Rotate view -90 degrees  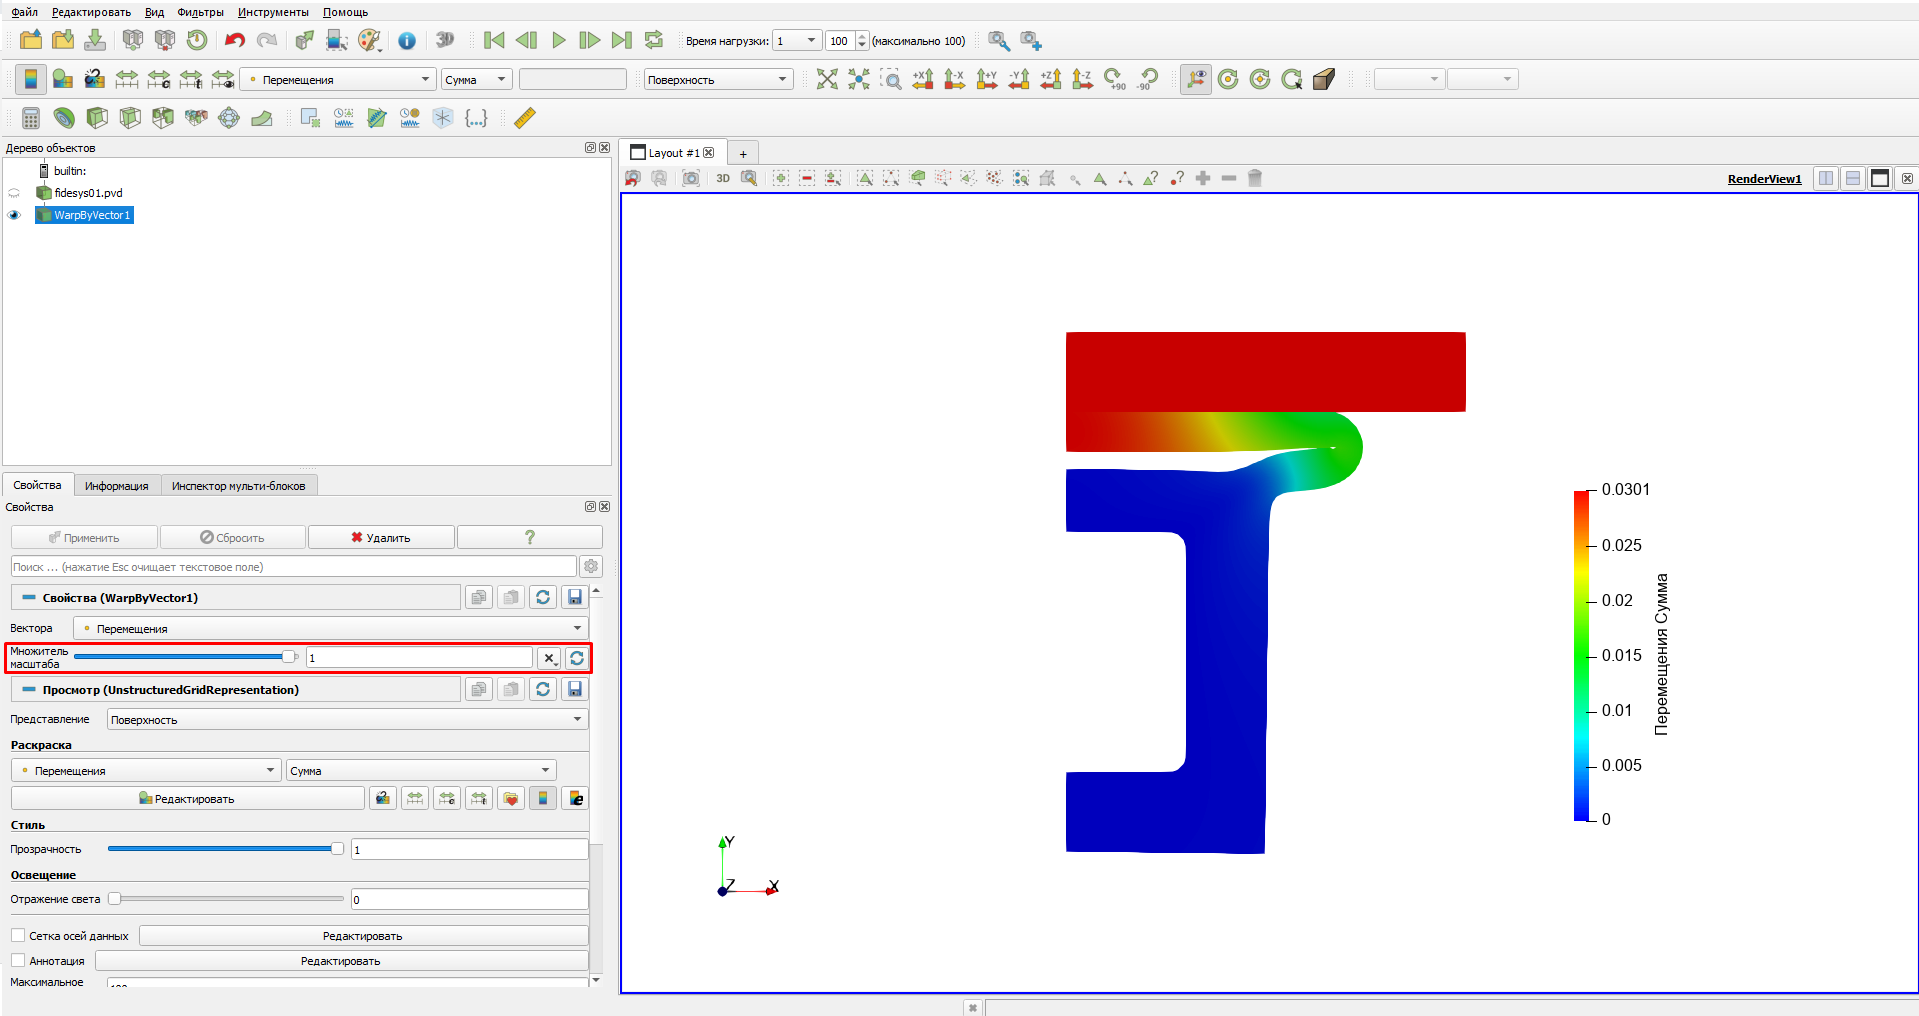click(x=1147, y=79)
